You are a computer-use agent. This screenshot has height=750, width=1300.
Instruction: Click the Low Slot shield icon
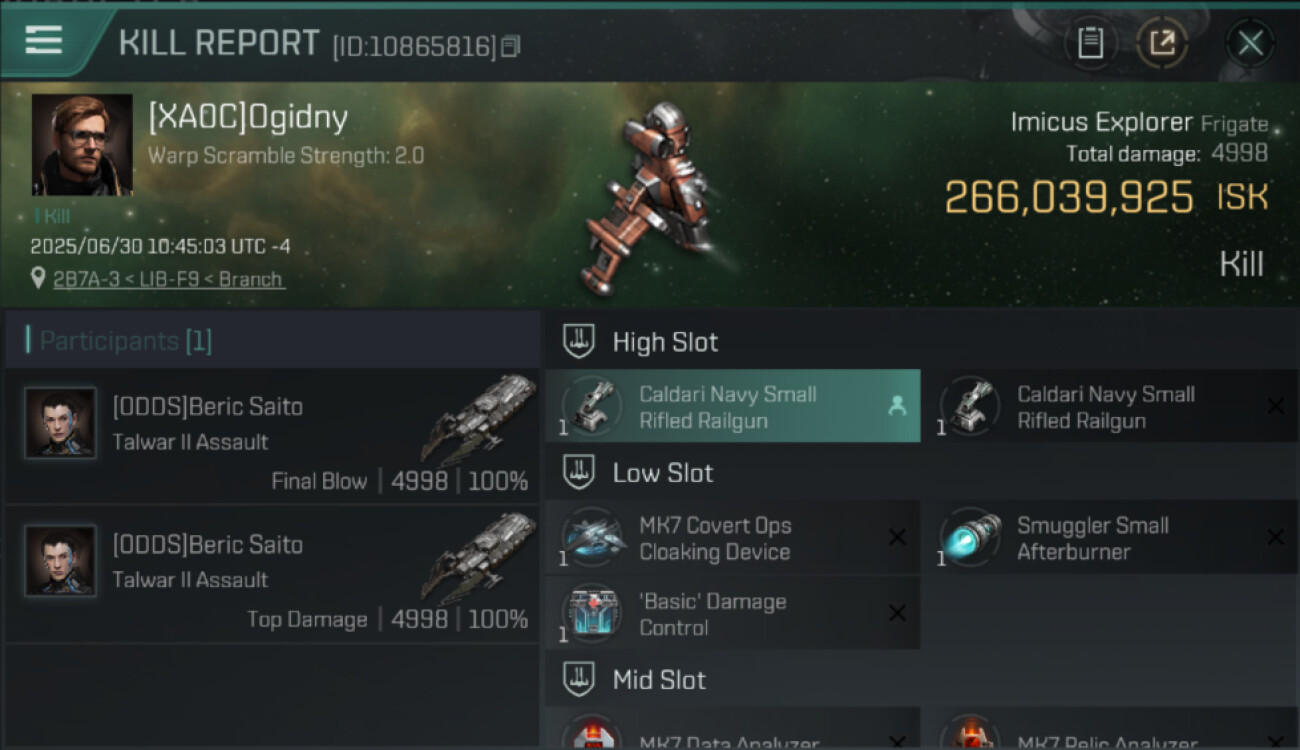pyautogui.click(x=579, y=473)
